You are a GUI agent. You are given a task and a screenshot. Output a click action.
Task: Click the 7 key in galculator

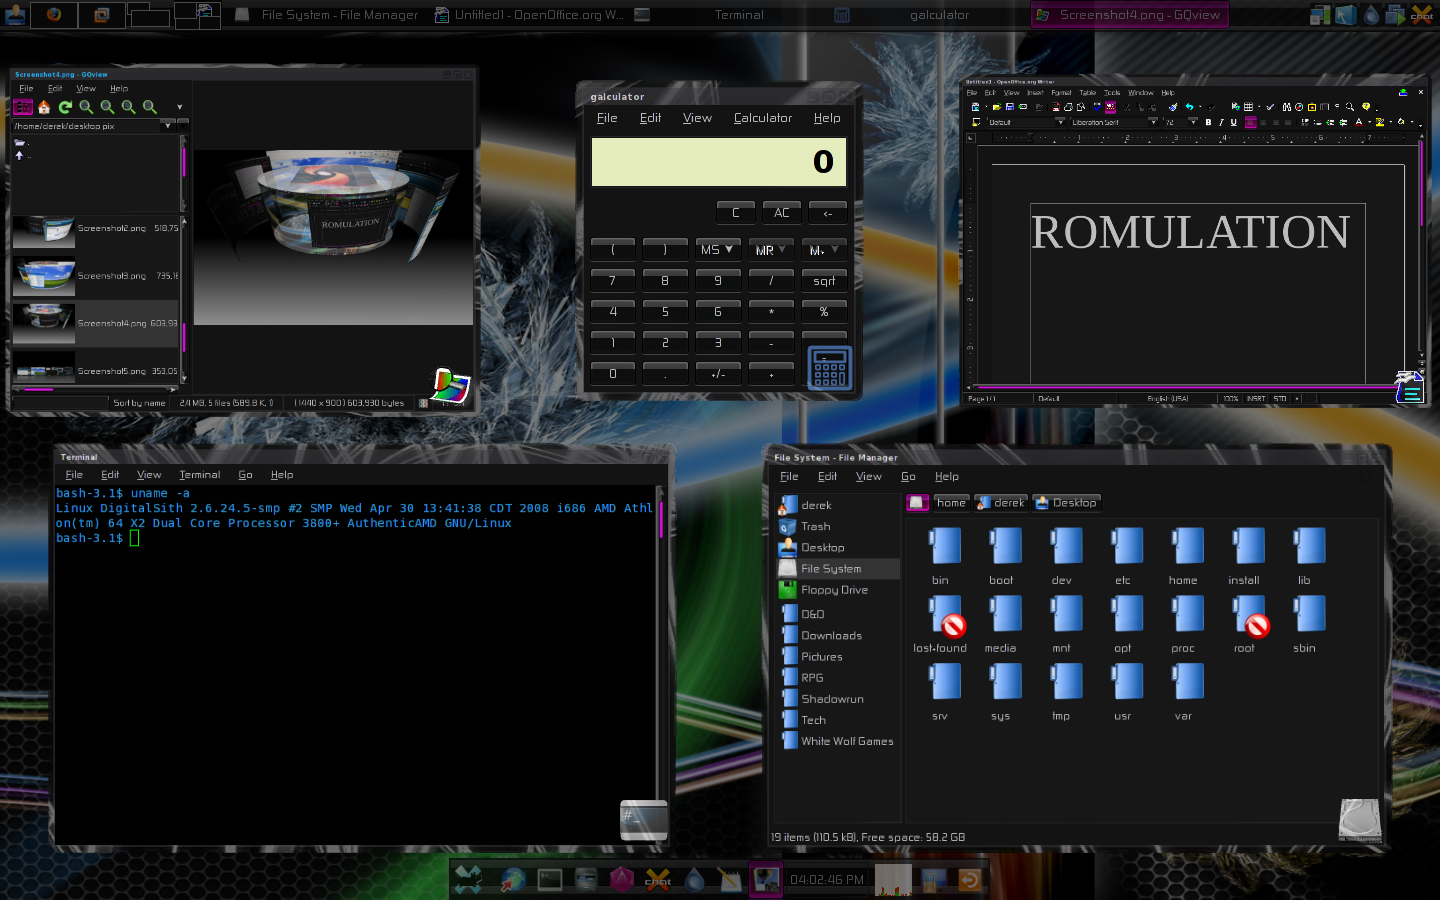pyautogui.click(x=613, y=281)
